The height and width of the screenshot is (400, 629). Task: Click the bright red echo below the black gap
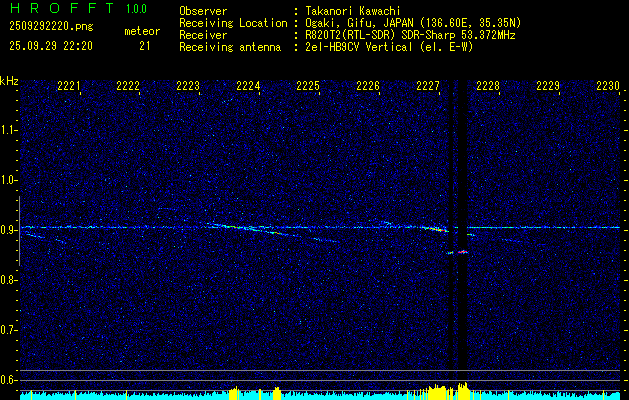463,252
